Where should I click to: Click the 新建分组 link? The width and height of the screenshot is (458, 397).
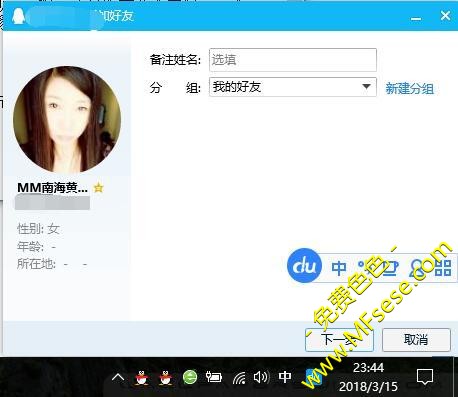[x=410, y=89]
